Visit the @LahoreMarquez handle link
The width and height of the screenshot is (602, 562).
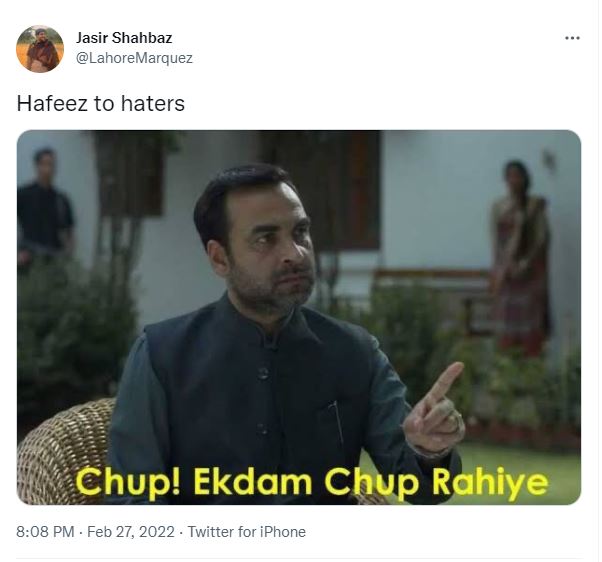point(134,58)
